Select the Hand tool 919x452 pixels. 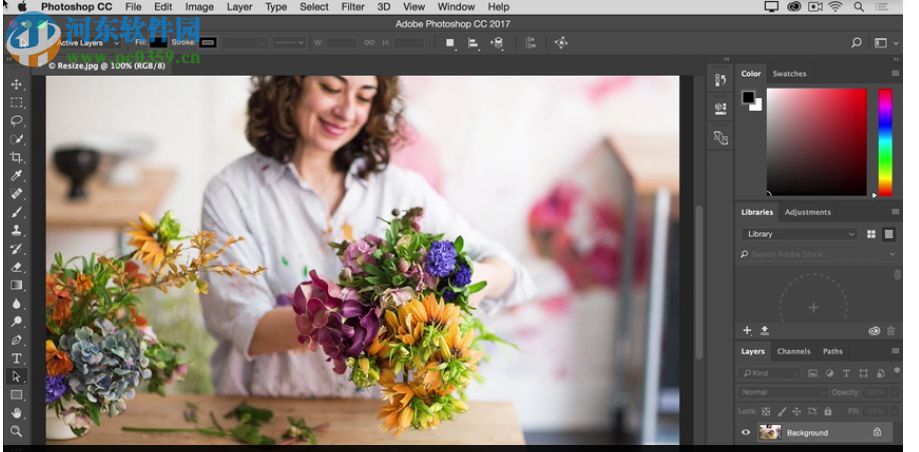(x=16, y=413)
